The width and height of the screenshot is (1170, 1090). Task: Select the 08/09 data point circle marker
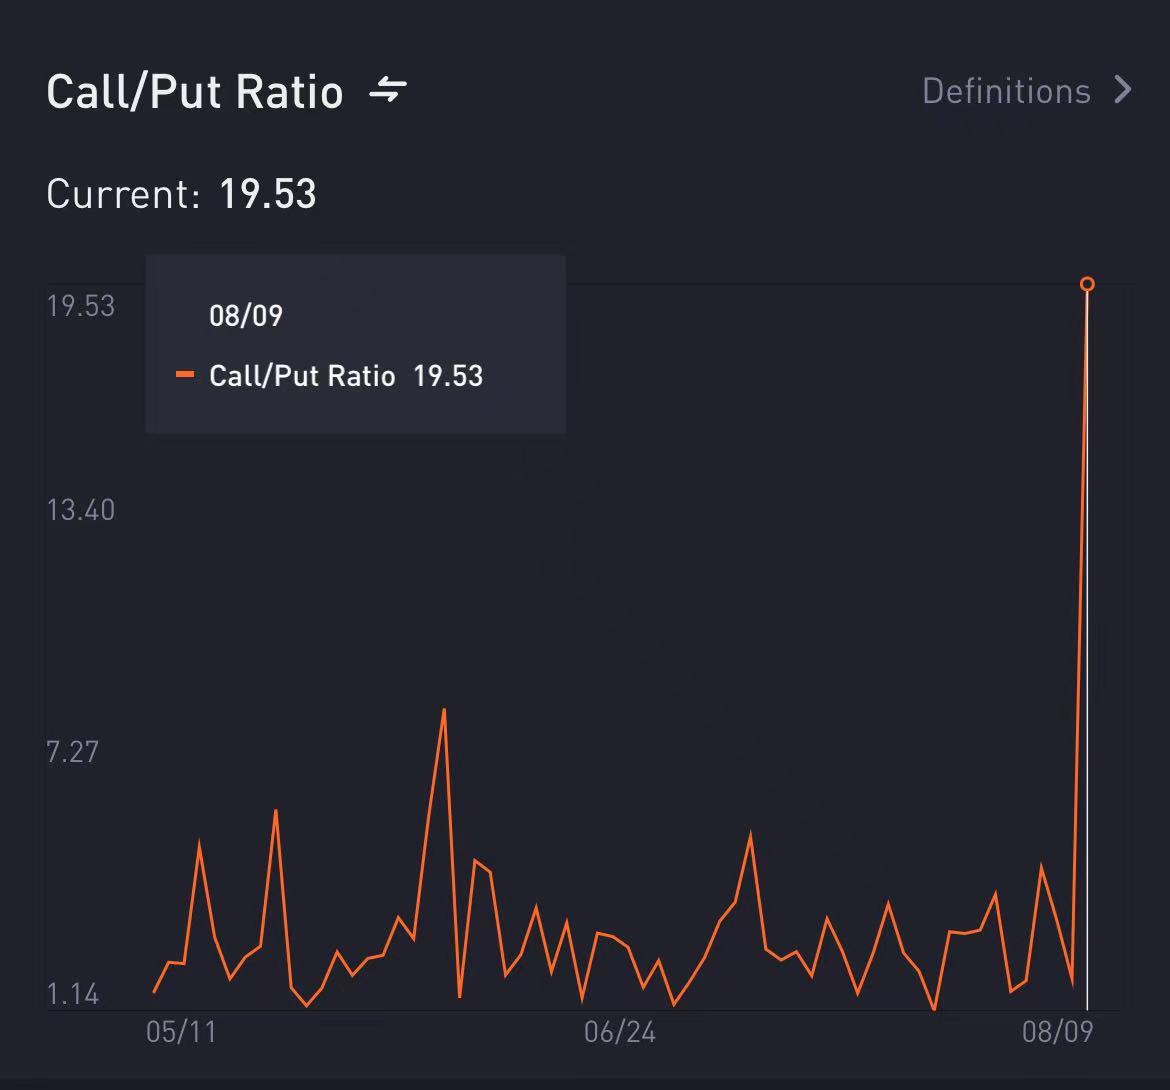point(1087,284)
